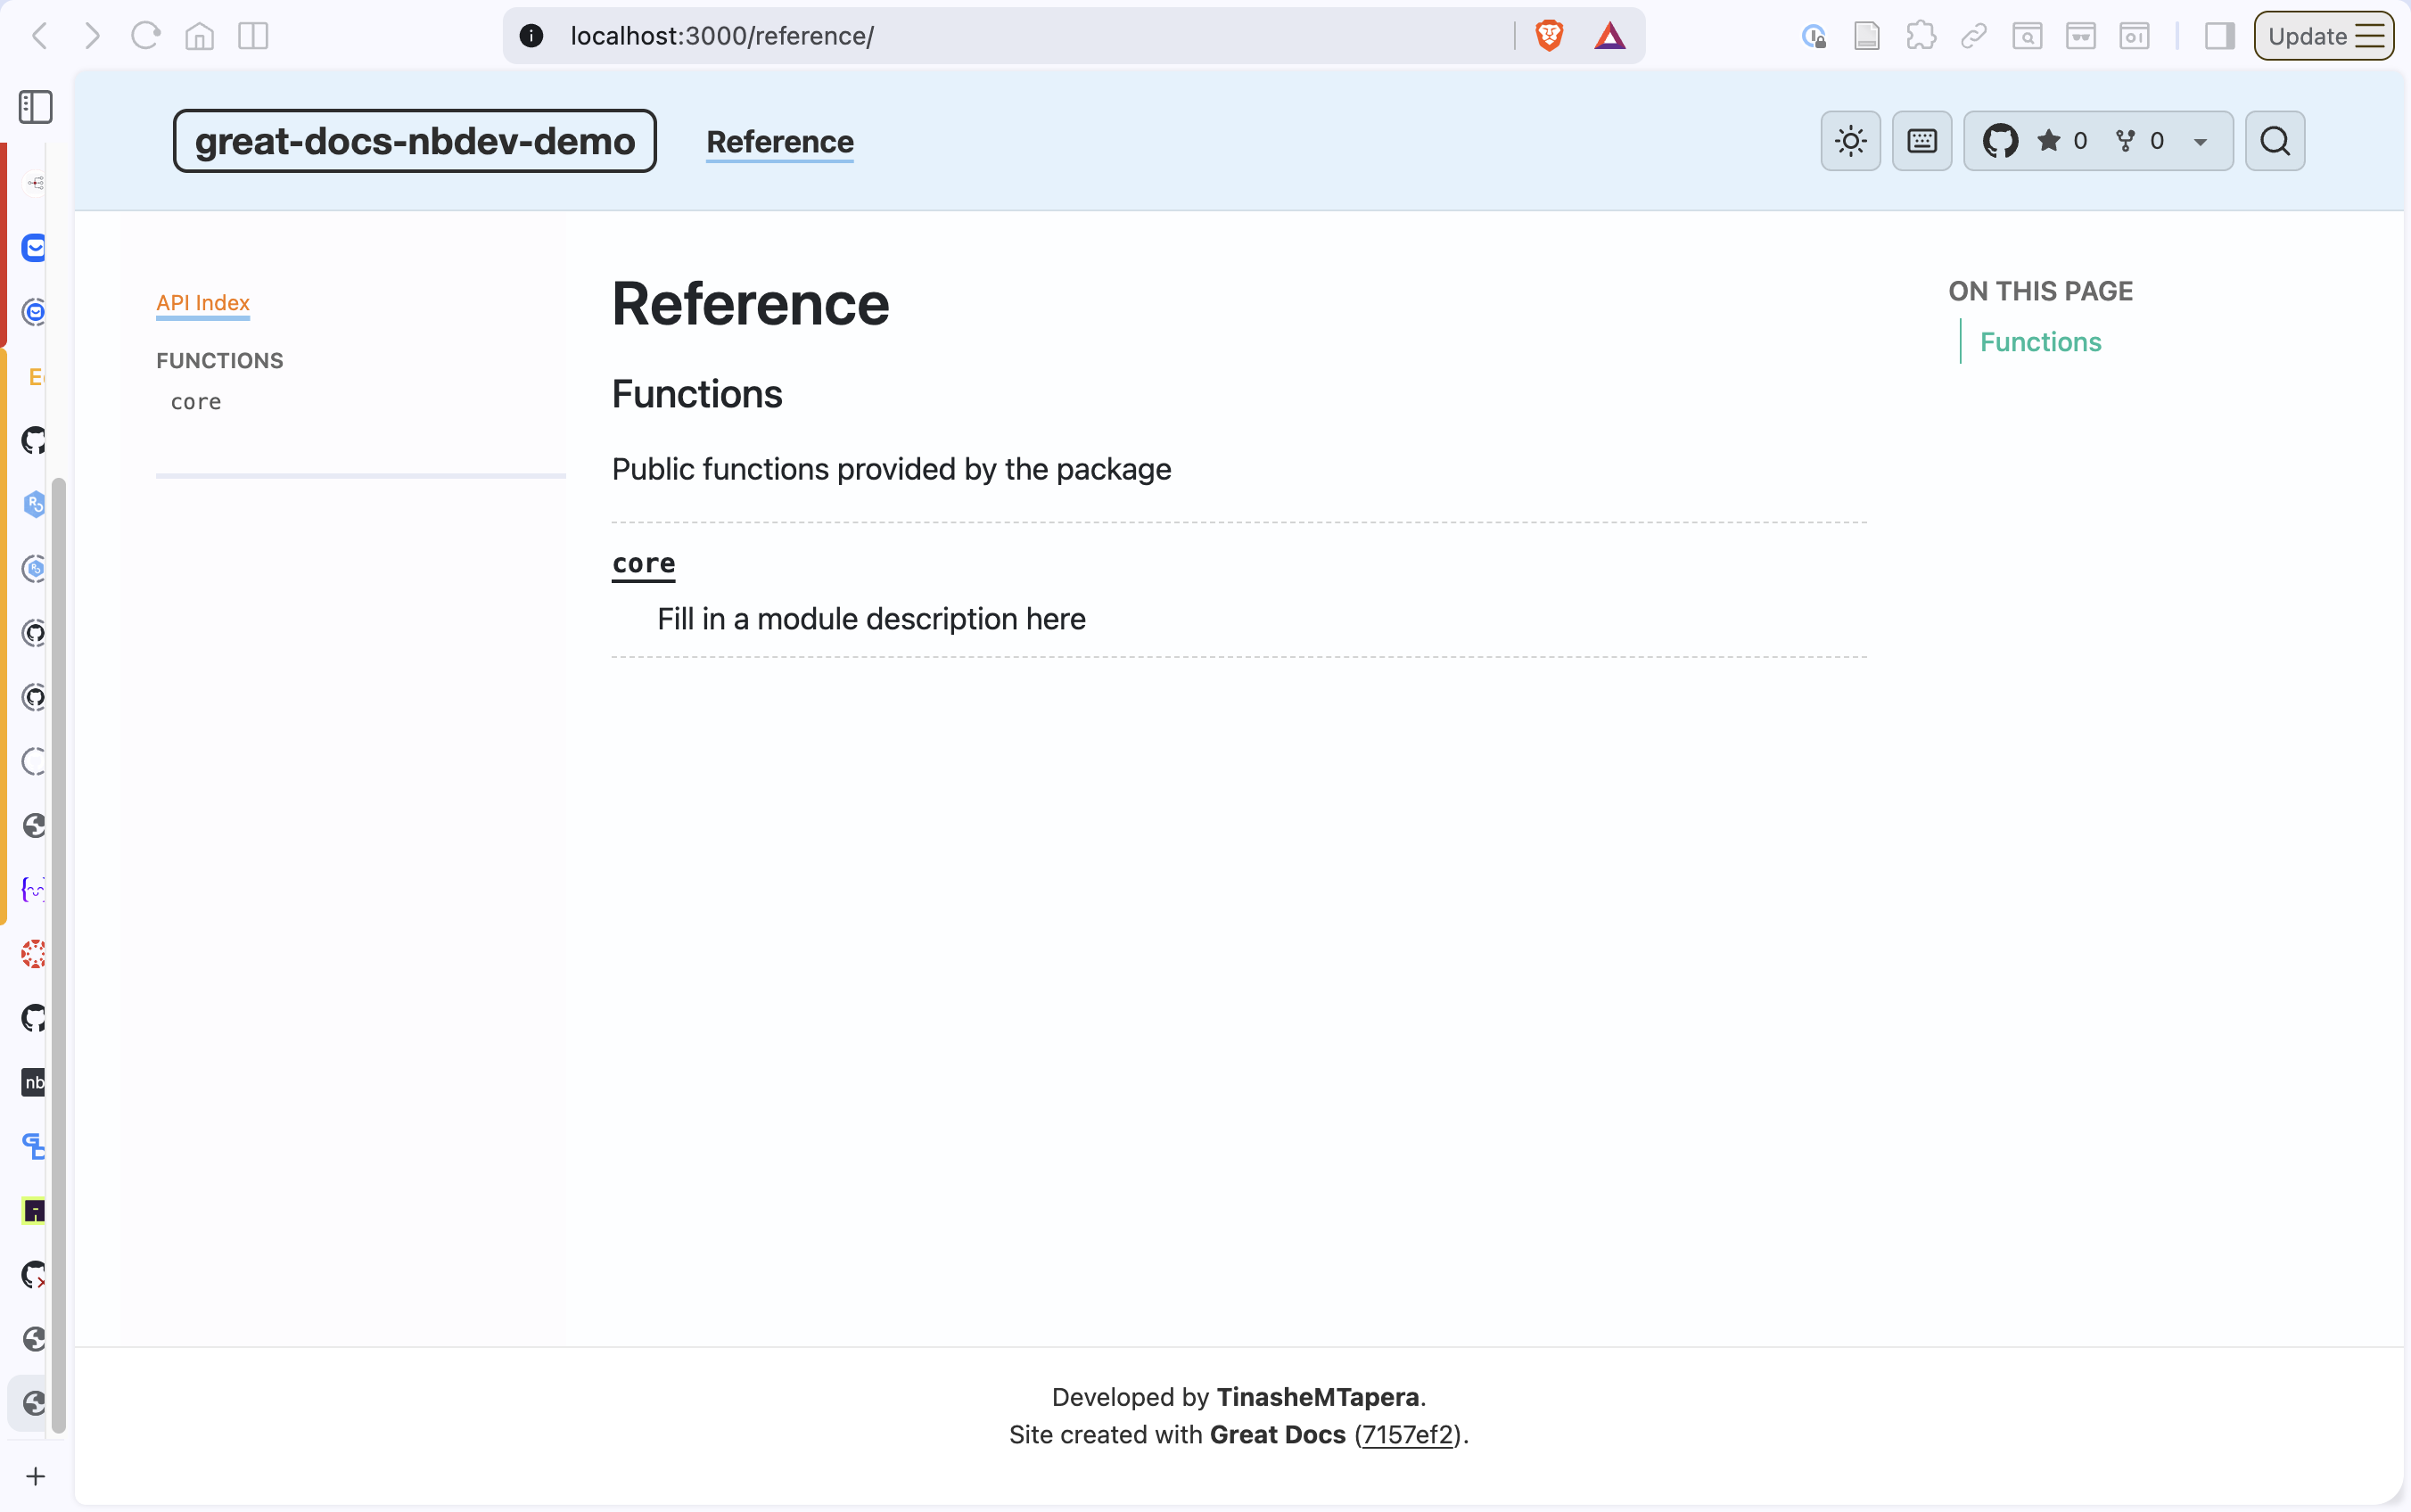Open API Index in sidebar
Screen dimensions: 2411x1512
(x=202, y=302)
